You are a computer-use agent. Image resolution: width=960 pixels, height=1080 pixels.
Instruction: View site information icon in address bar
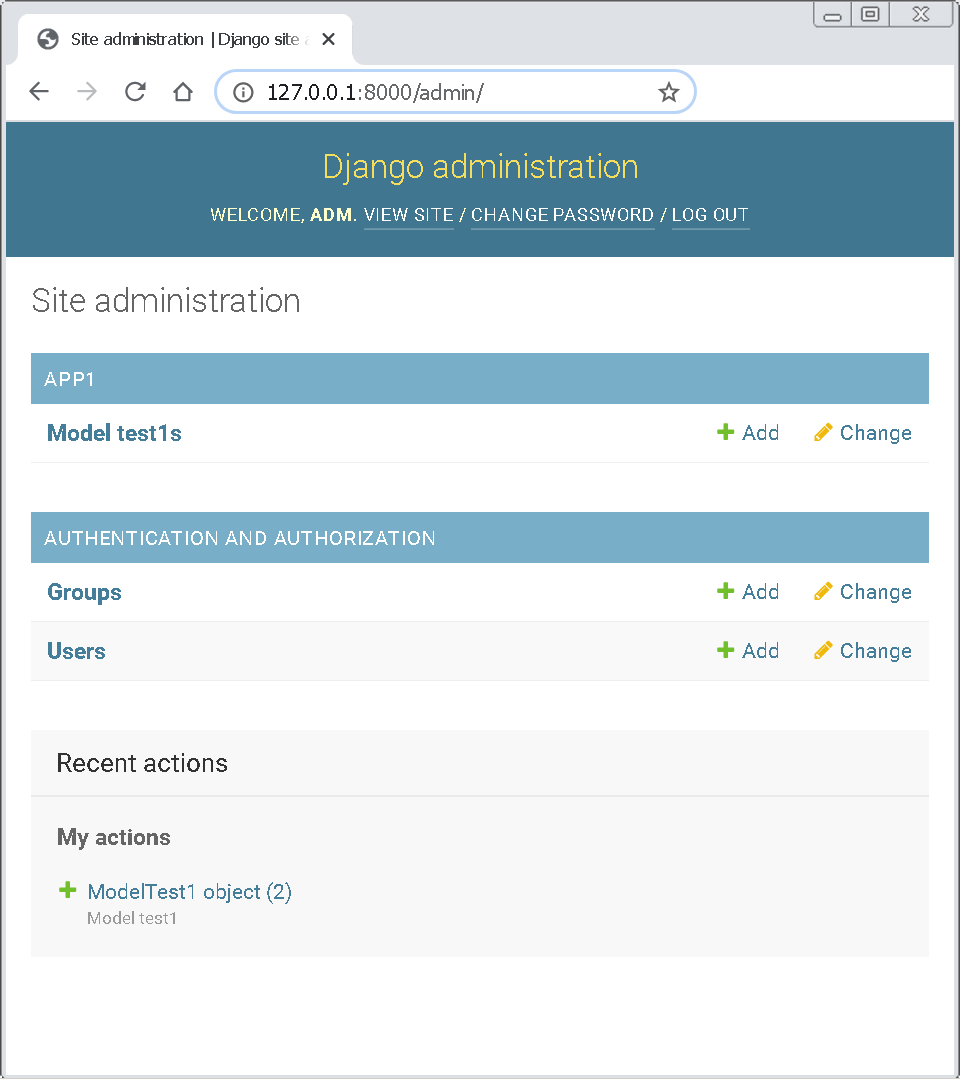pos(243,92)
